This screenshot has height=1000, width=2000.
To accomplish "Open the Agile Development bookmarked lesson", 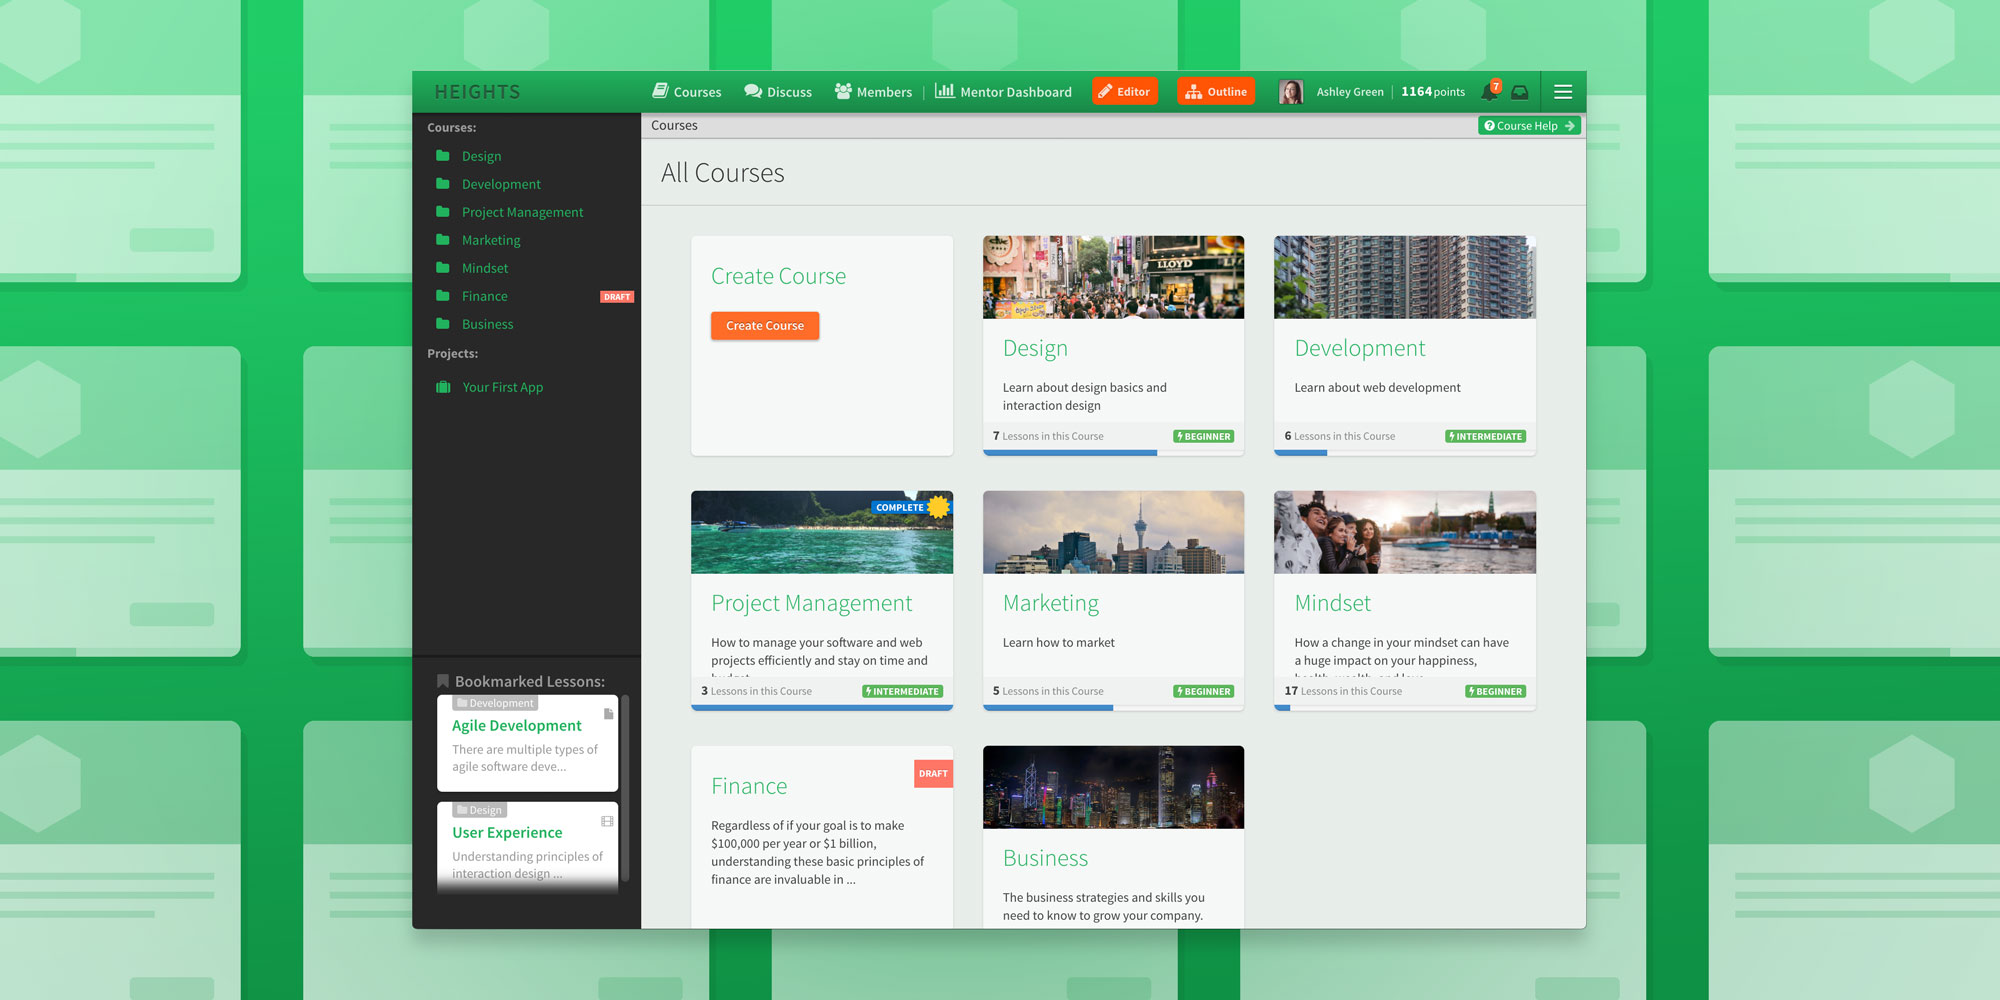I will click(516, 726).
